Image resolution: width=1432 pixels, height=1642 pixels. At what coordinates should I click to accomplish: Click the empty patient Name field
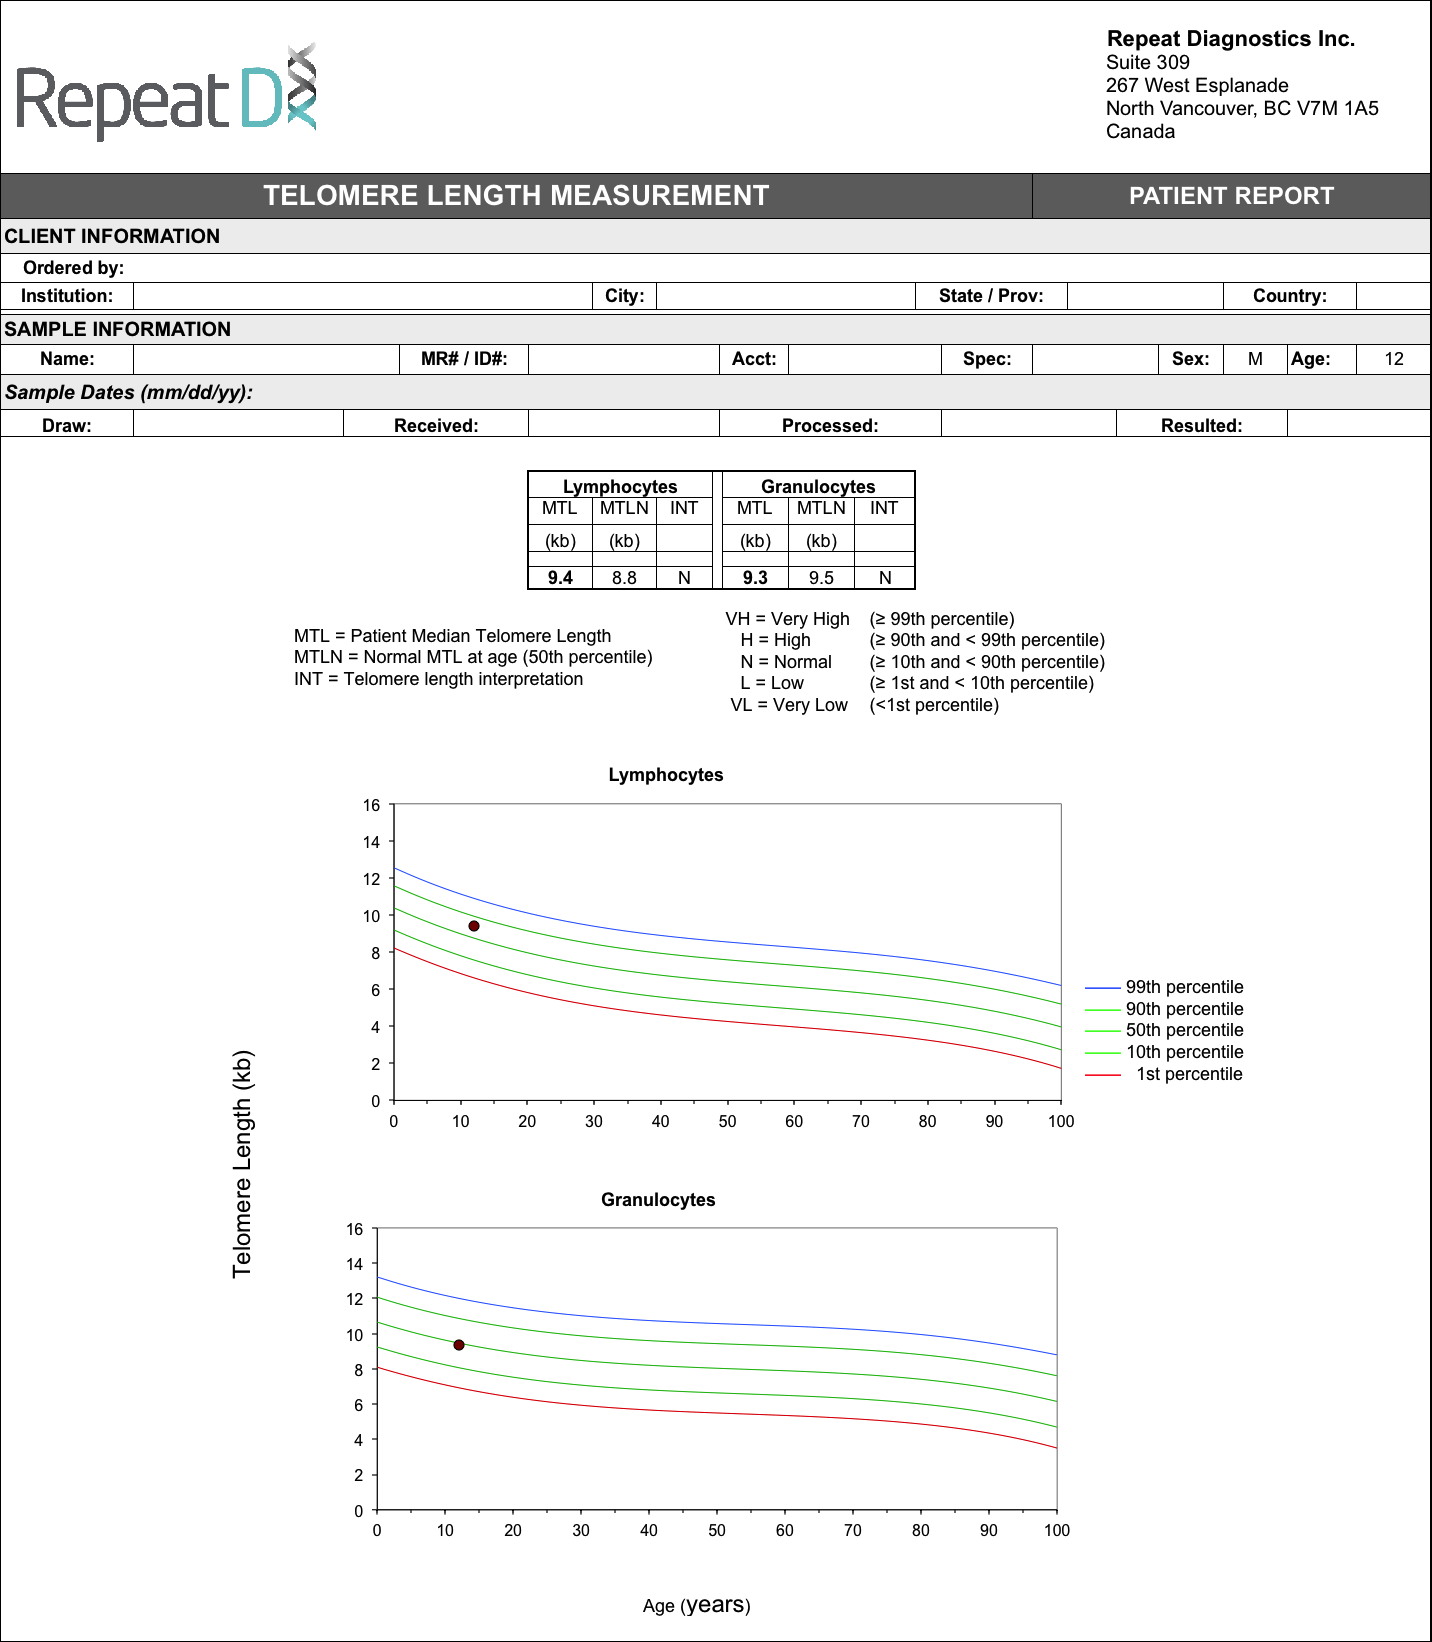[x=266, y=360]
